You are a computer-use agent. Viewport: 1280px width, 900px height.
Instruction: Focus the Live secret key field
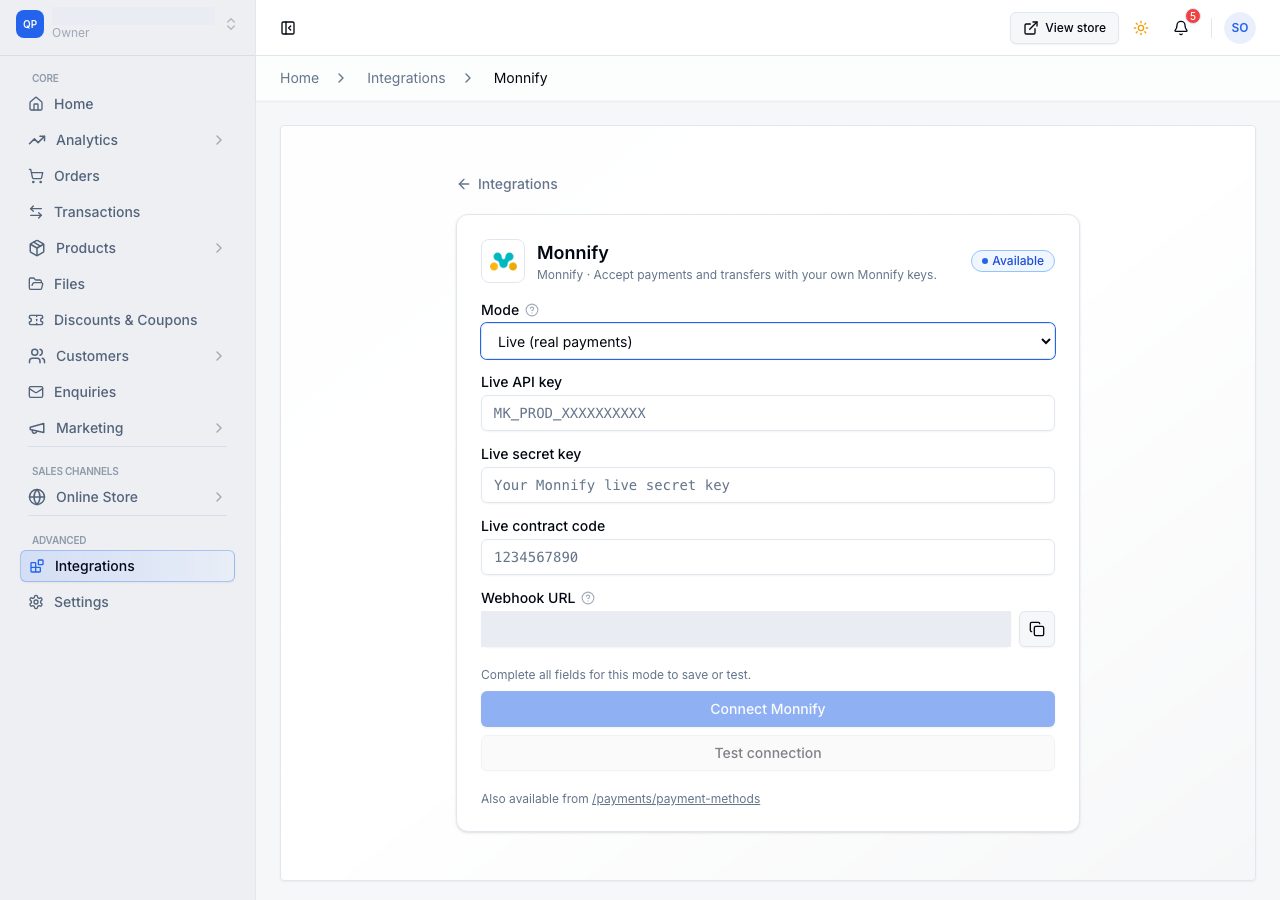(768, 485)
